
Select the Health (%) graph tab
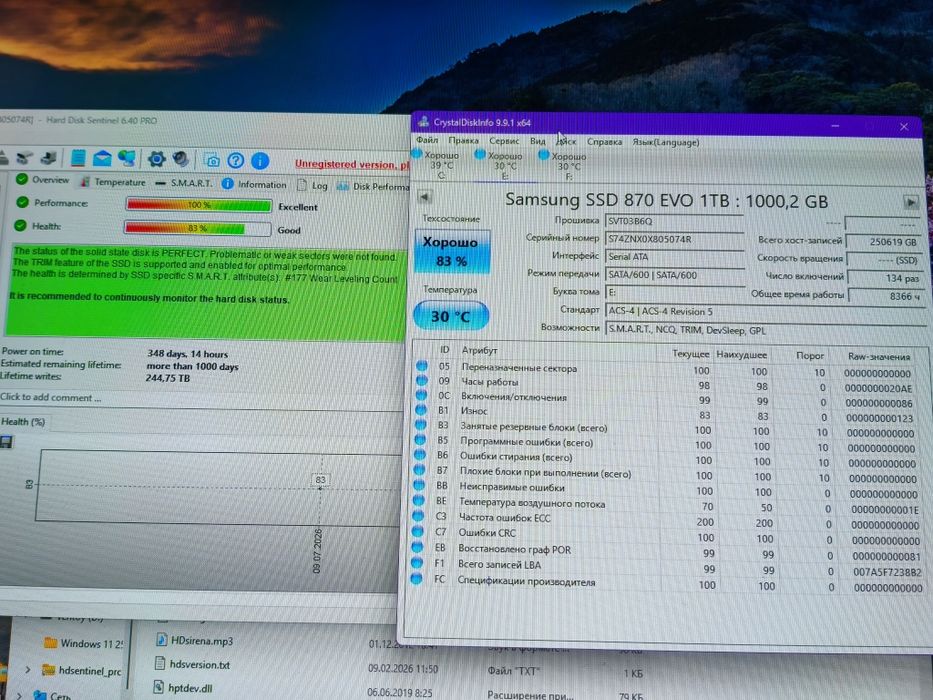tap(24, 421)
